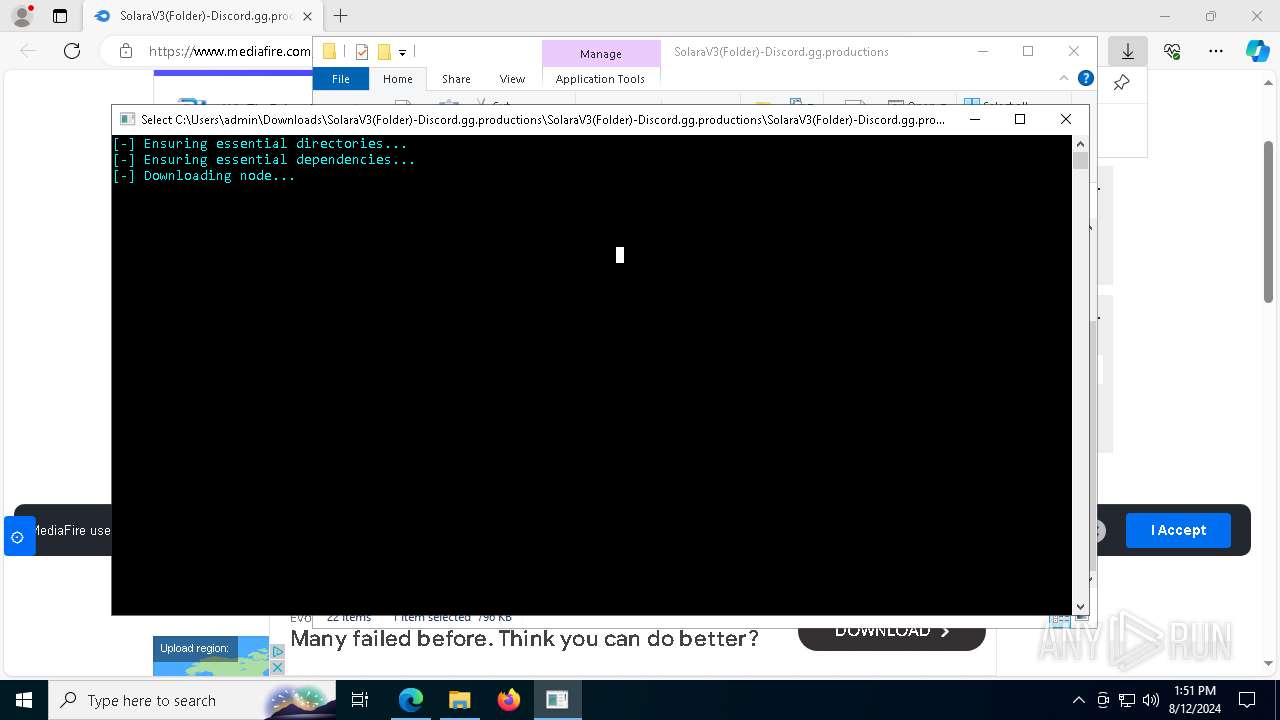Click the DOWNLOAD ad button

tap(891, 634)
